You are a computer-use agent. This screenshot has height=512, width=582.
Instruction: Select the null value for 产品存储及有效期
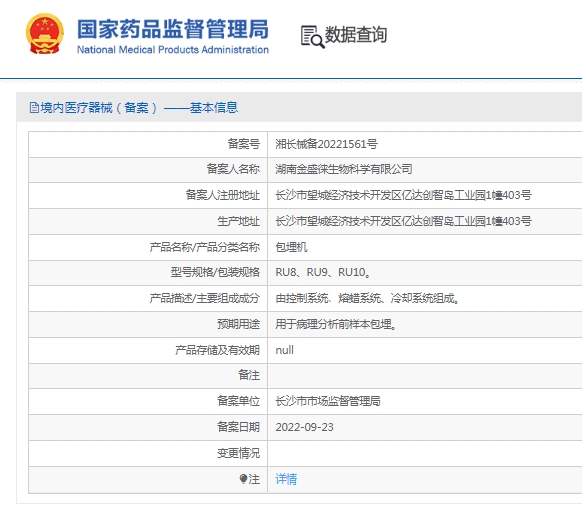pyautogui.click(x=284, y=350)
